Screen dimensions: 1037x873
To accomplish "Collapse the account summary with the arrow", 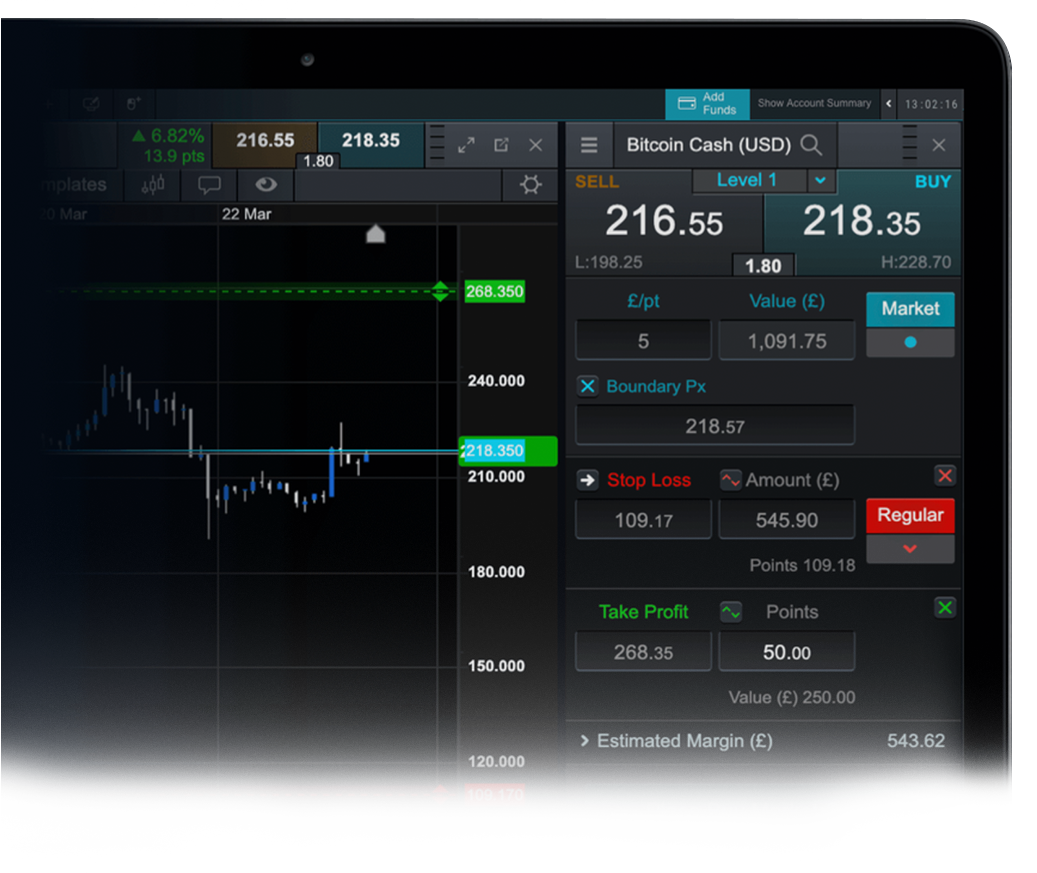I will pos(888,103).
